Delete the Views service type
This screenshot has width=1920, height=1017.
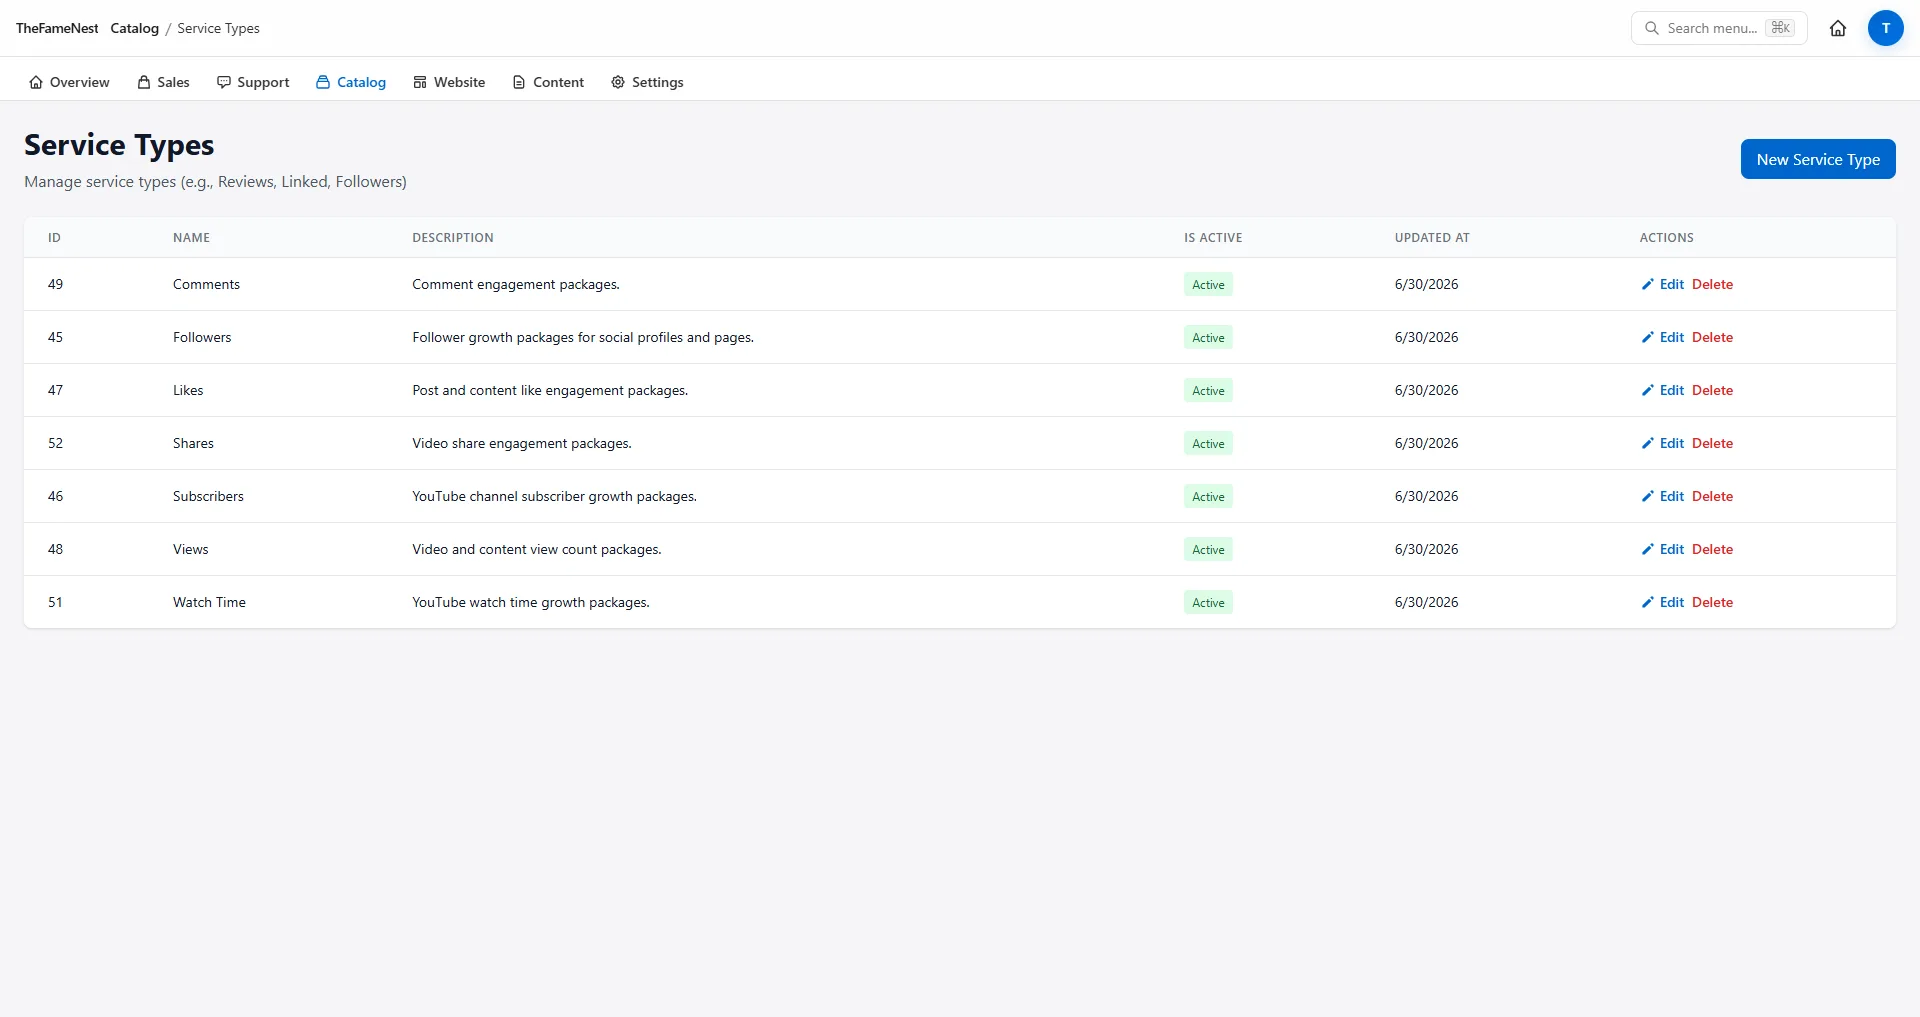pos(1712,549)
